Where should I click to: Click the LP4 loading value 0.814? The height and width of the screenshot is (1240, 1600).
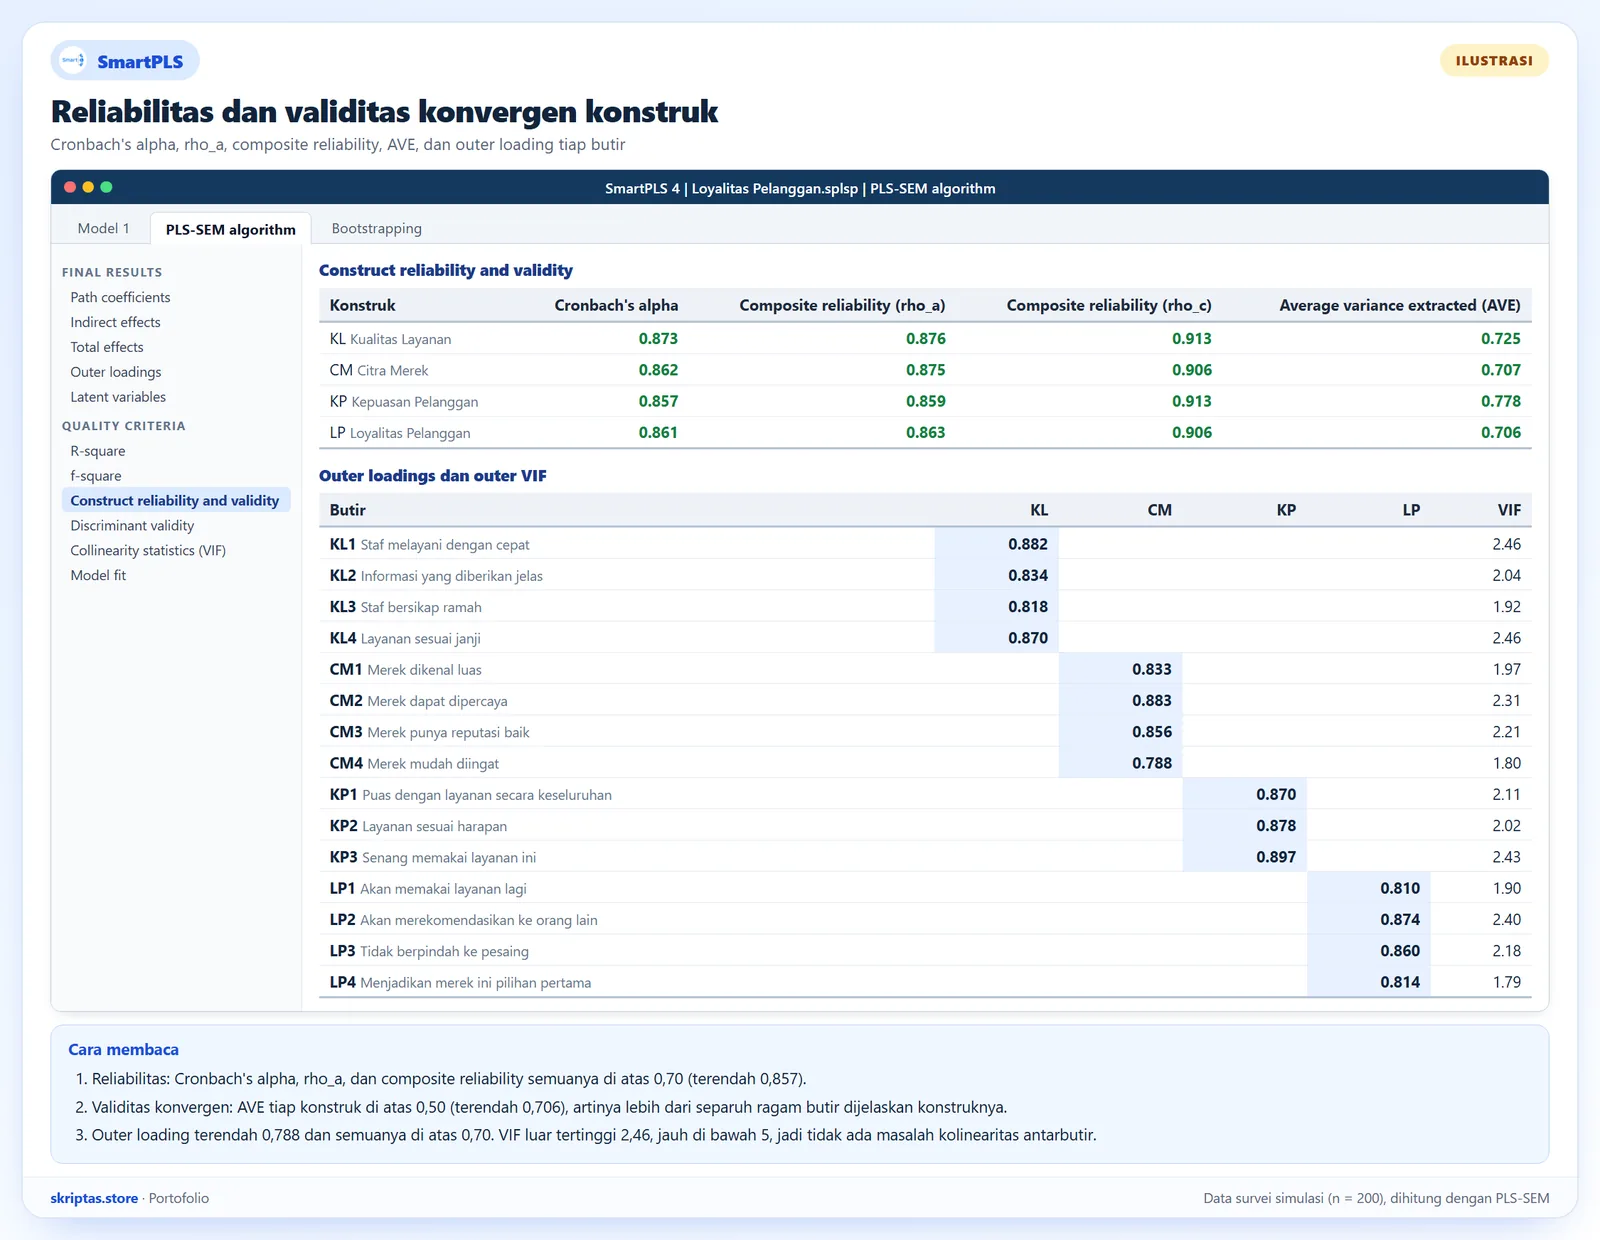tap(1400, 982)
